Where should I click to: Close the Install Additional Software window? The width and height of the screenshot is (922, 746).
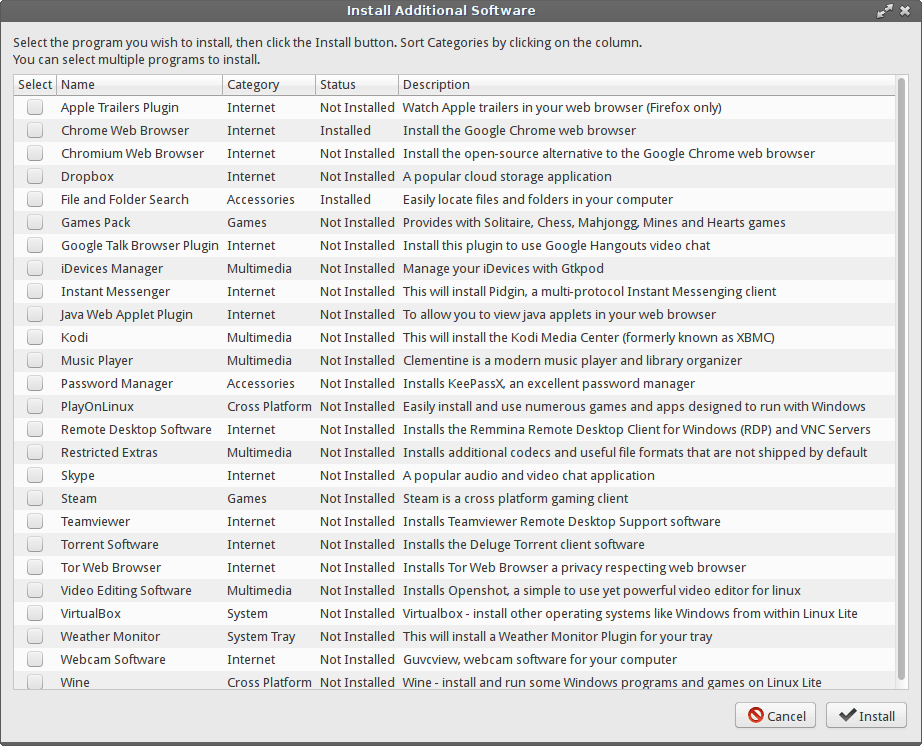[905, 11]
